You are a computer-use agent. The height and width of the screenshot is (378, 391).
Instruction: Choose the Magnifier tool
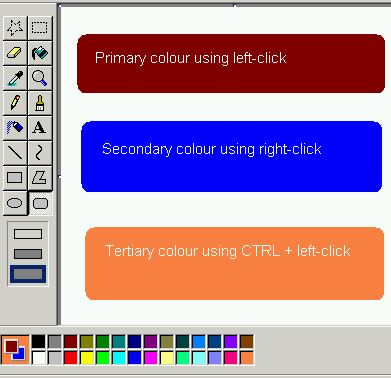40,78
